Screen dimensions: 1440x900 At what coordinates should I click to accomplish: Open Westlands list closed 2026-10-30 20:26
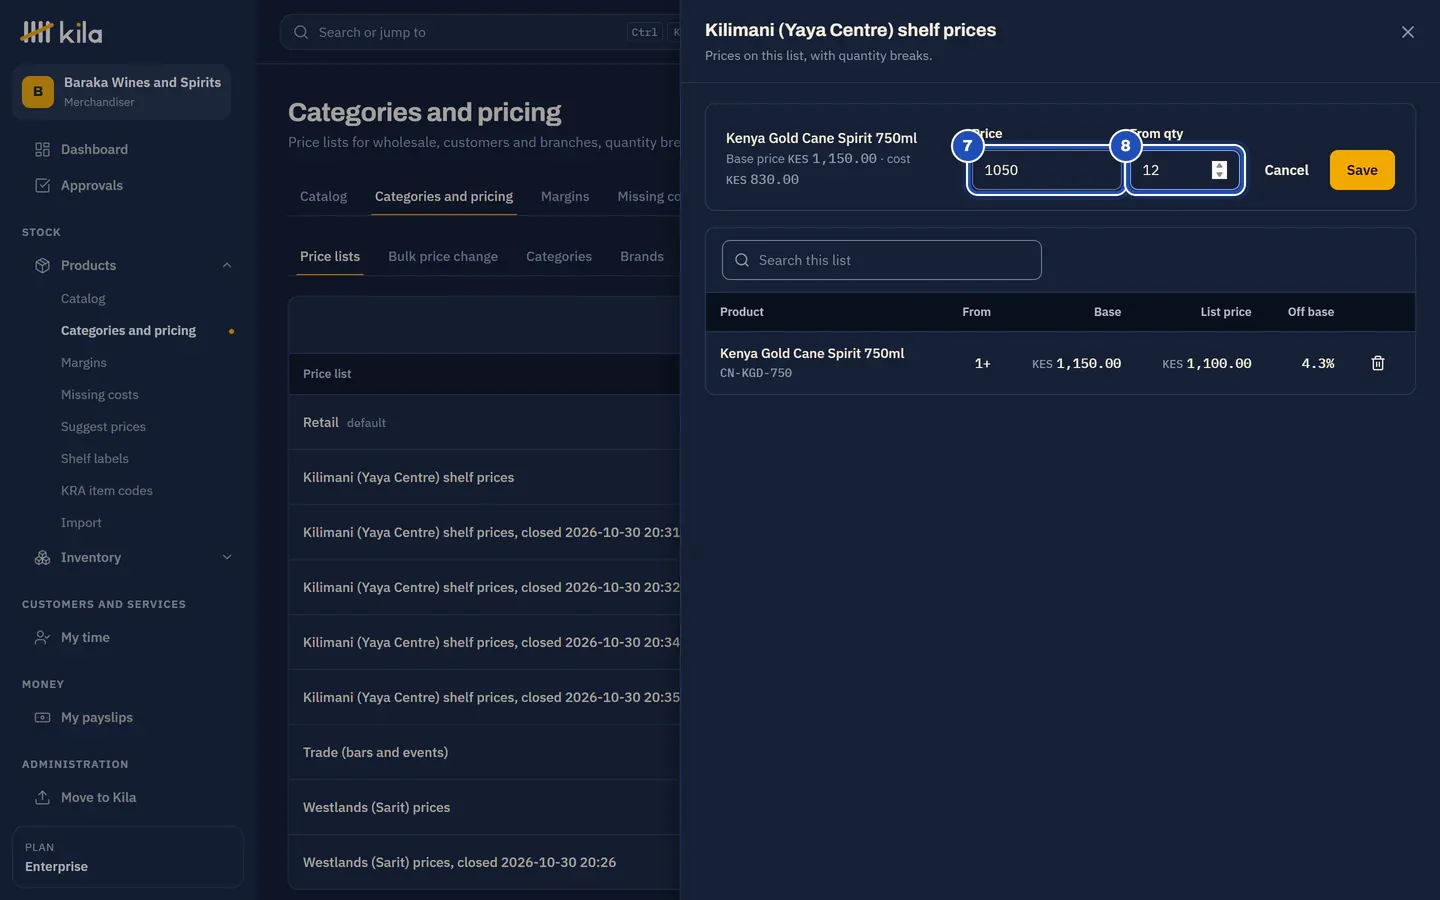point(484,862)
